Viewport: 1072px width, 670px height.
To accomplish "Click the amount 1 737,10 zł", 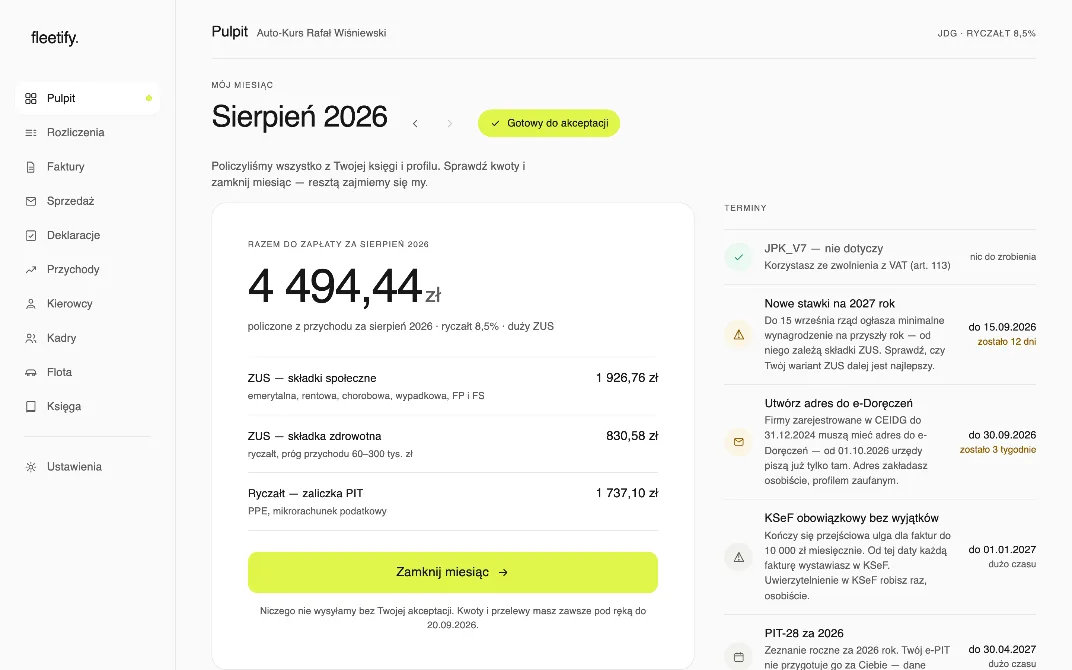I will point(627,493).
